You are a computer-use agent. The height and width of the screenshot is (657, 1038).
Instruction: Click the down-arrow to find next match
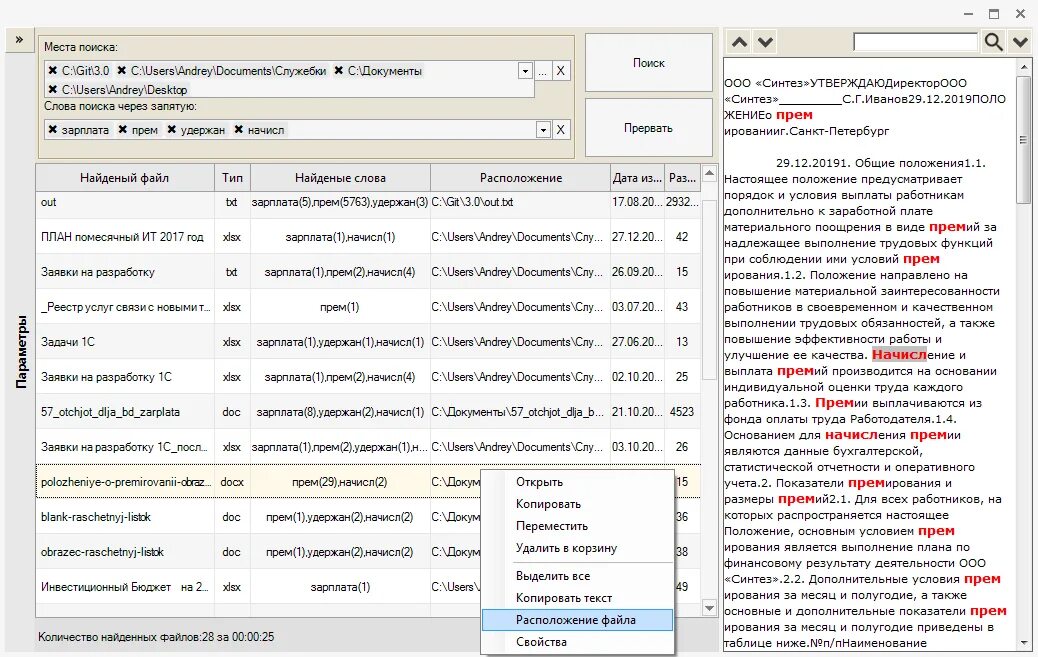(x=763, y=42)
